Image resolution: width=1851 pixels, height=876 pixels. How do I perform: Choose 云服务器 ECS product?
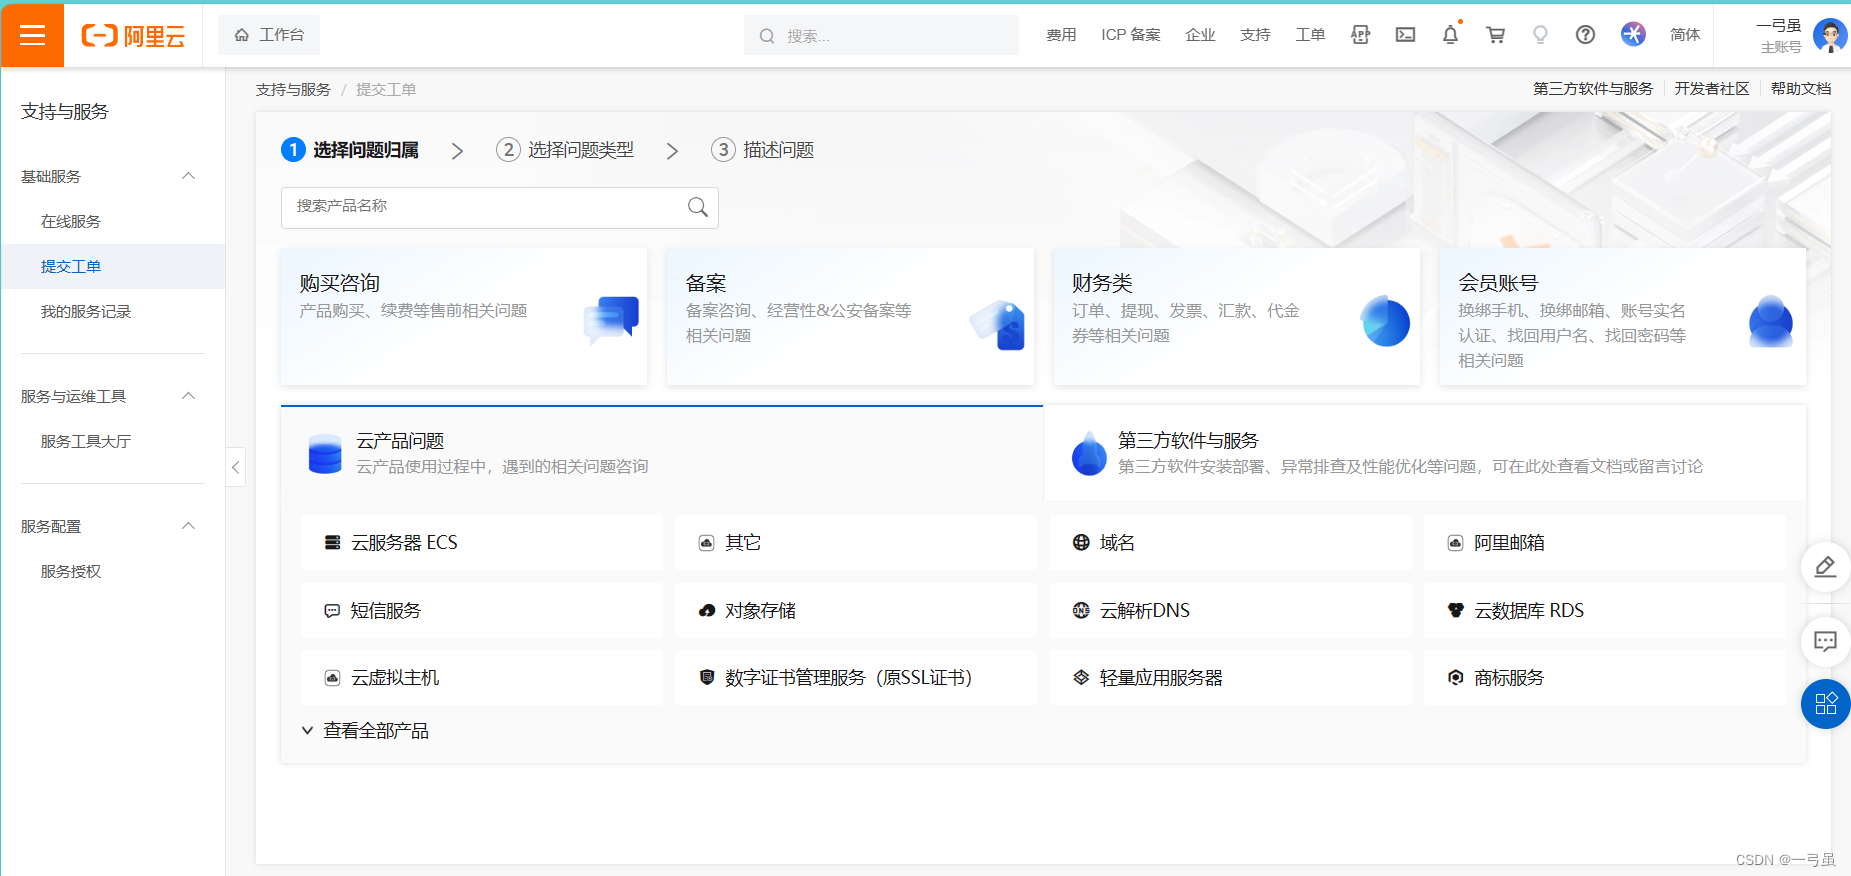click(x=481, y=543)
